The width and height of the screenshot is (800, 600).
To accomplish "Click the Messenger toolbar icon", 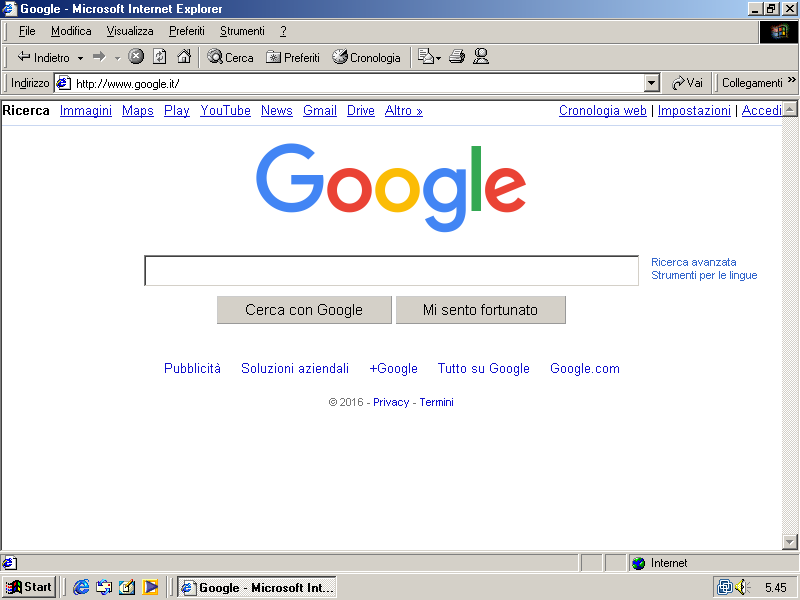I will [x=481, y=57].
